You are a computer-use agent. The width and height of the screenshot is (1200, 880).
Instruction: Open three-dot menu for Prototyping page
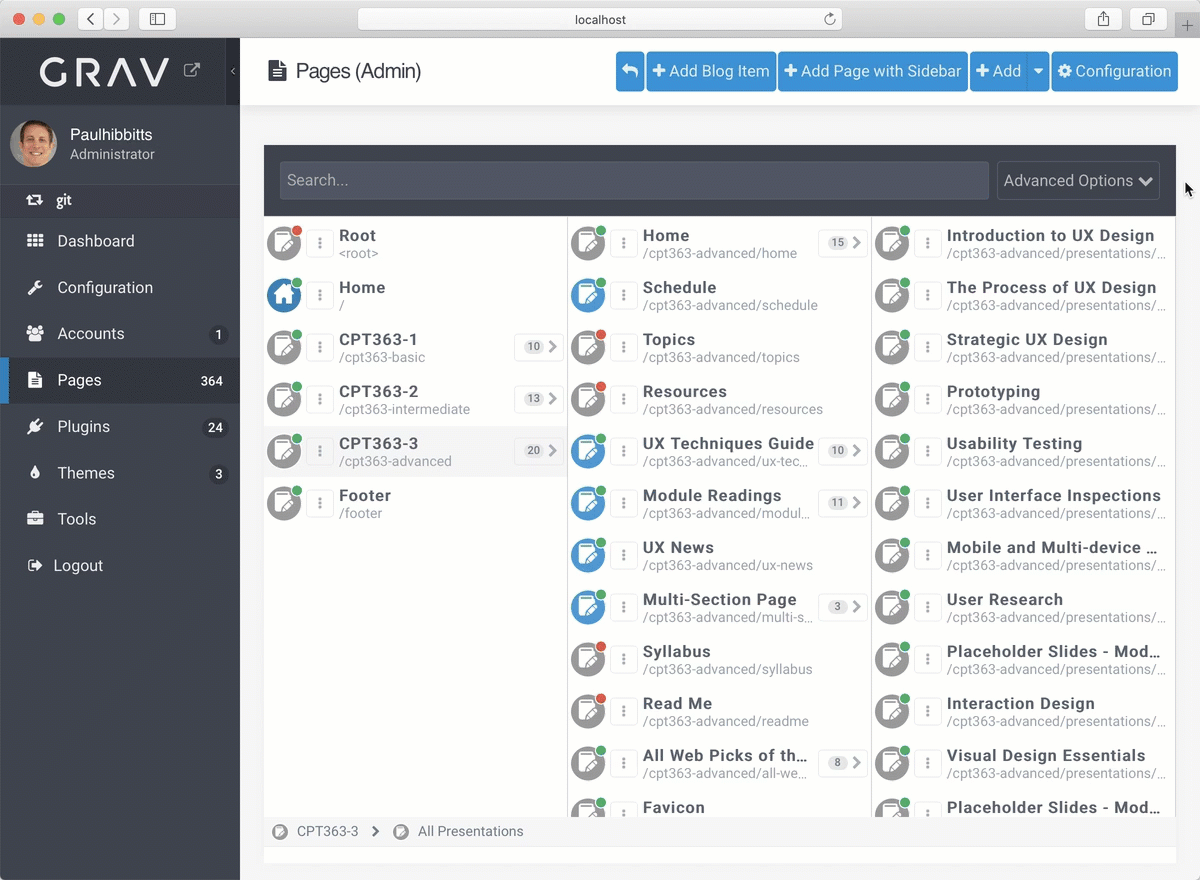(x=928, y=400)
